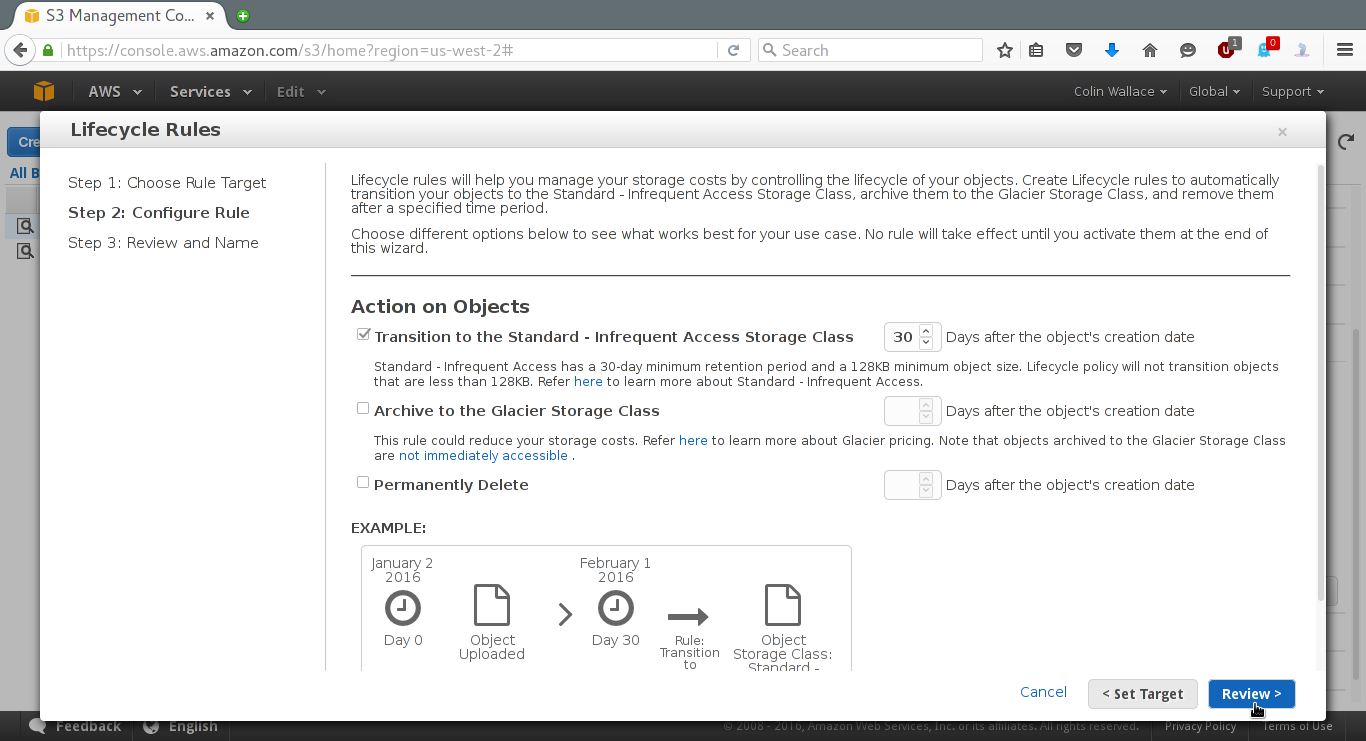Viewport: 1366px width, 741px height.
Task: Click the green SSL padlock icon
Action: [47, 50]
